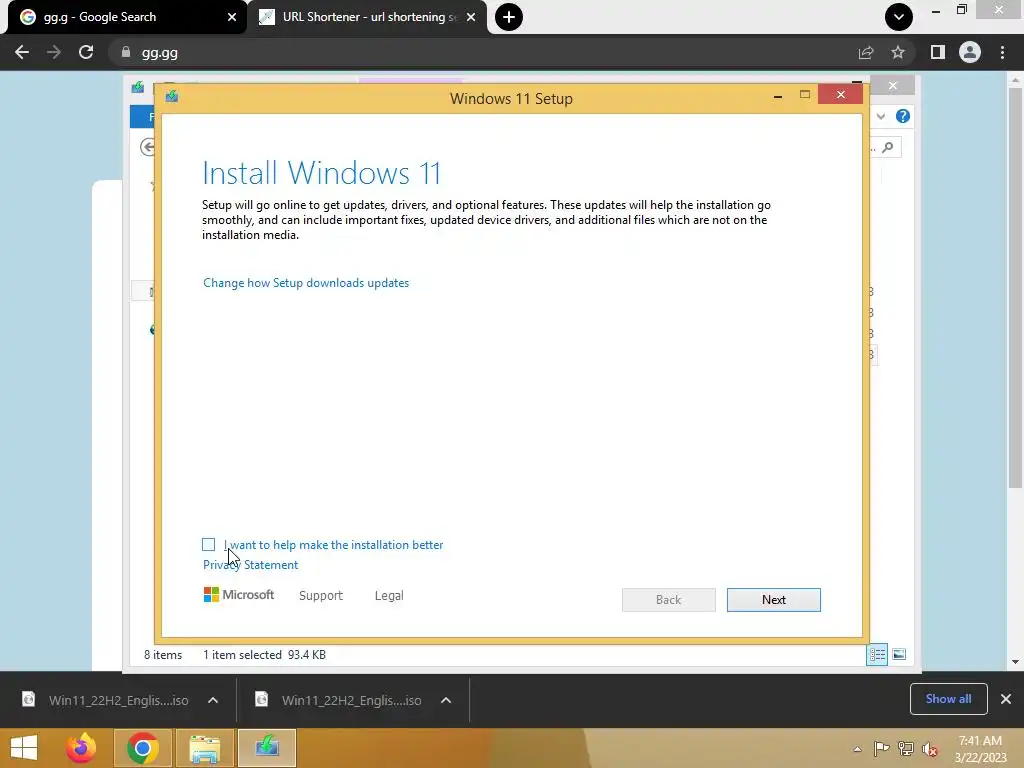The image size is (1024, 768).
Task: Open first Win11_22H2 iso download options arrow
Action: [213, 700]
